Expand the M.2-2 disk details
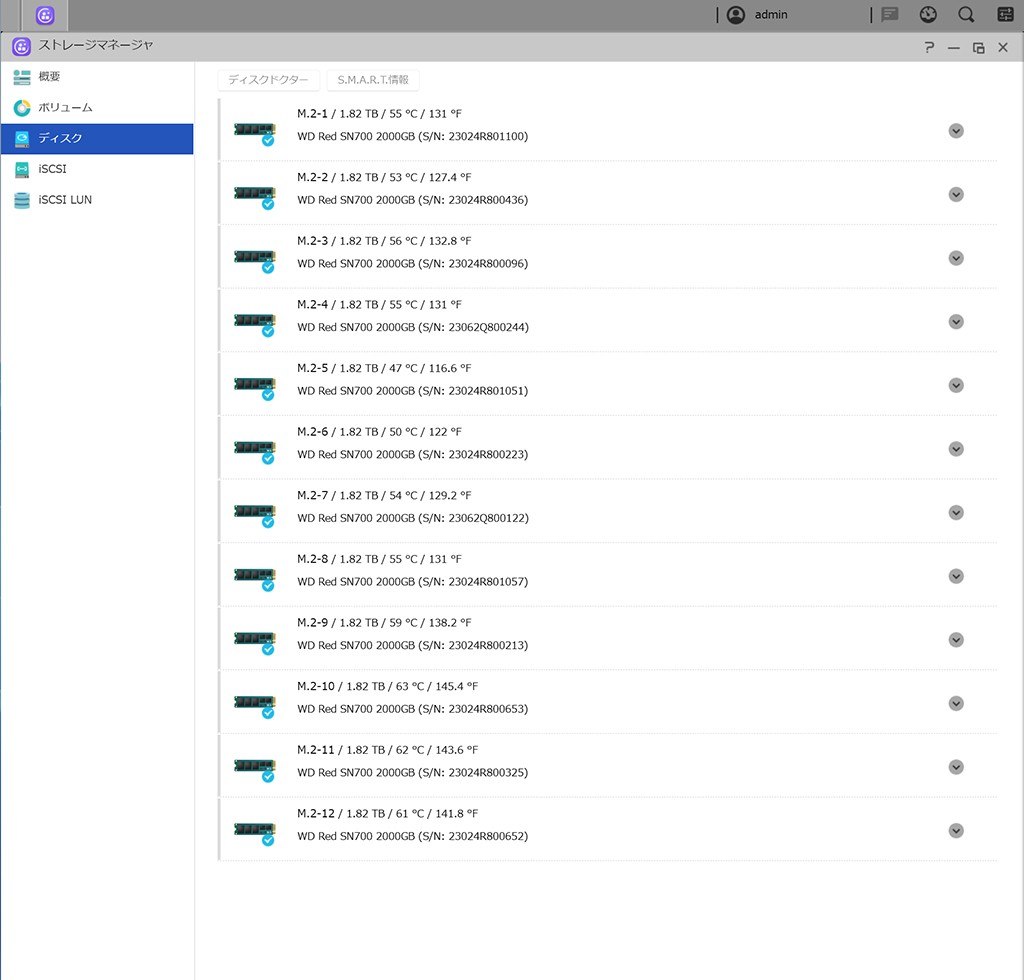 coord(956,195)
